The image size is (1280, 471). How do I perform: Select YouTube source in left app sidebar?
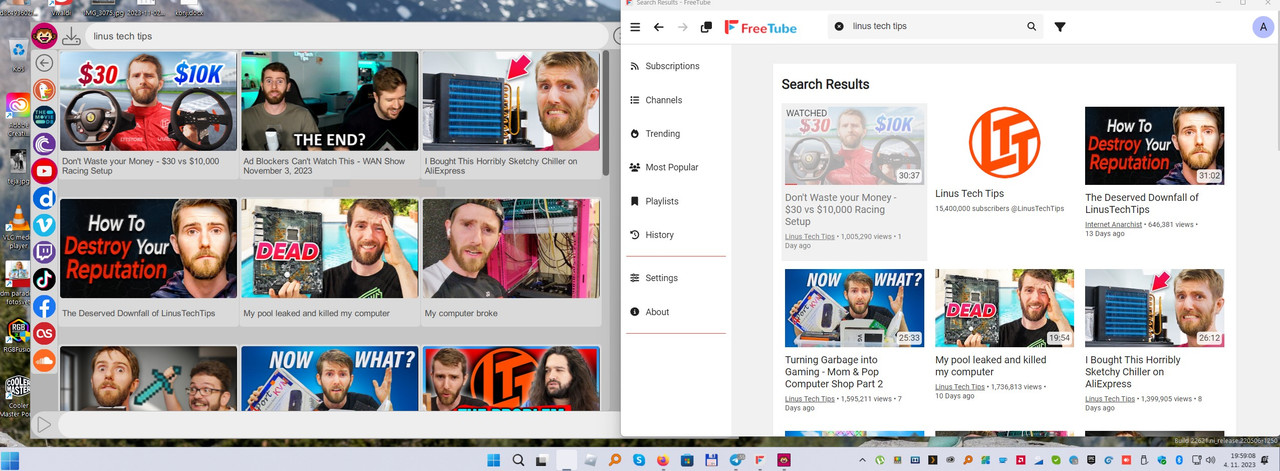(x=44, y=171)
